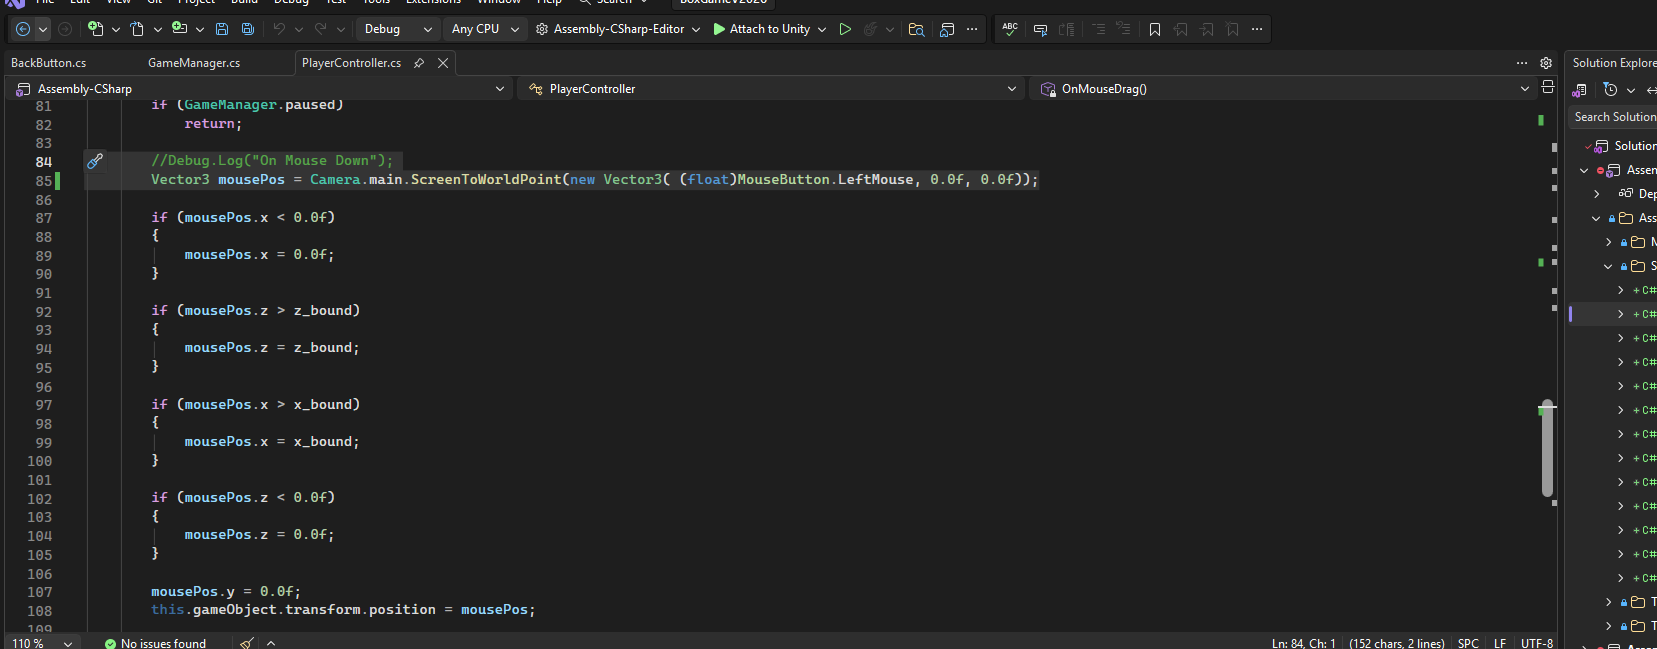1657x649 pixels.
Task: Open toolbar overflow after bookmark icons
Action: (x=1257, y=29)
